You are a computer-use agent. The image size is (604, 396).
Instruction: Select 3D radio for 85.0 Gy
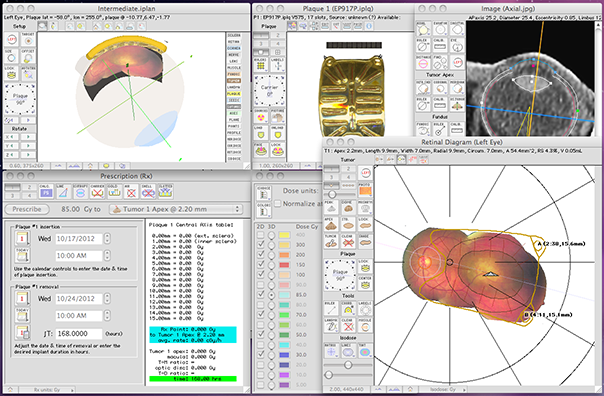tap(272, 295)
